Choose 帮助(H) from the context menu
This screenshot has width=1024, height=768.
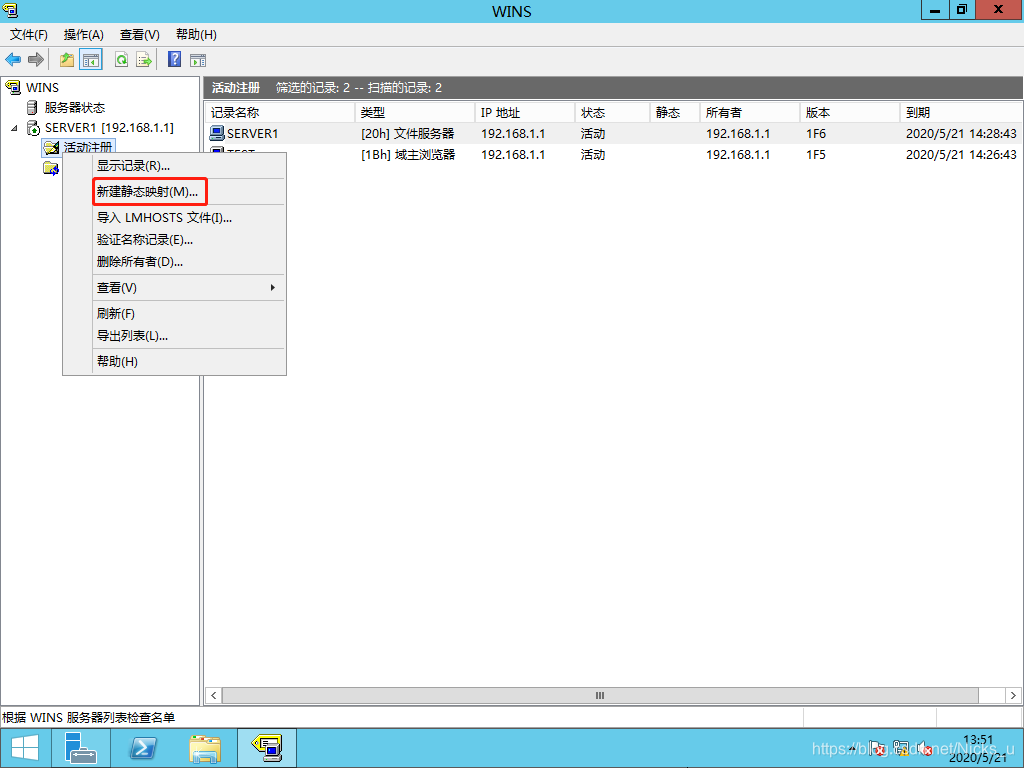(x=188, y=361)
